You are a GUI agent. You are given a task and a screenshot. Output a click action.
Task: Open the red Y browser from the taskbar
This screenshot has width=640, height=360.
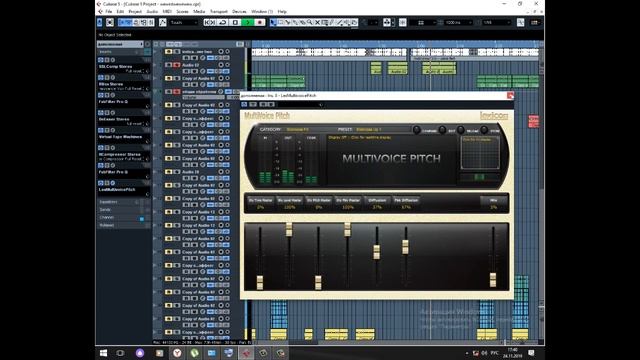pos(177,353)
